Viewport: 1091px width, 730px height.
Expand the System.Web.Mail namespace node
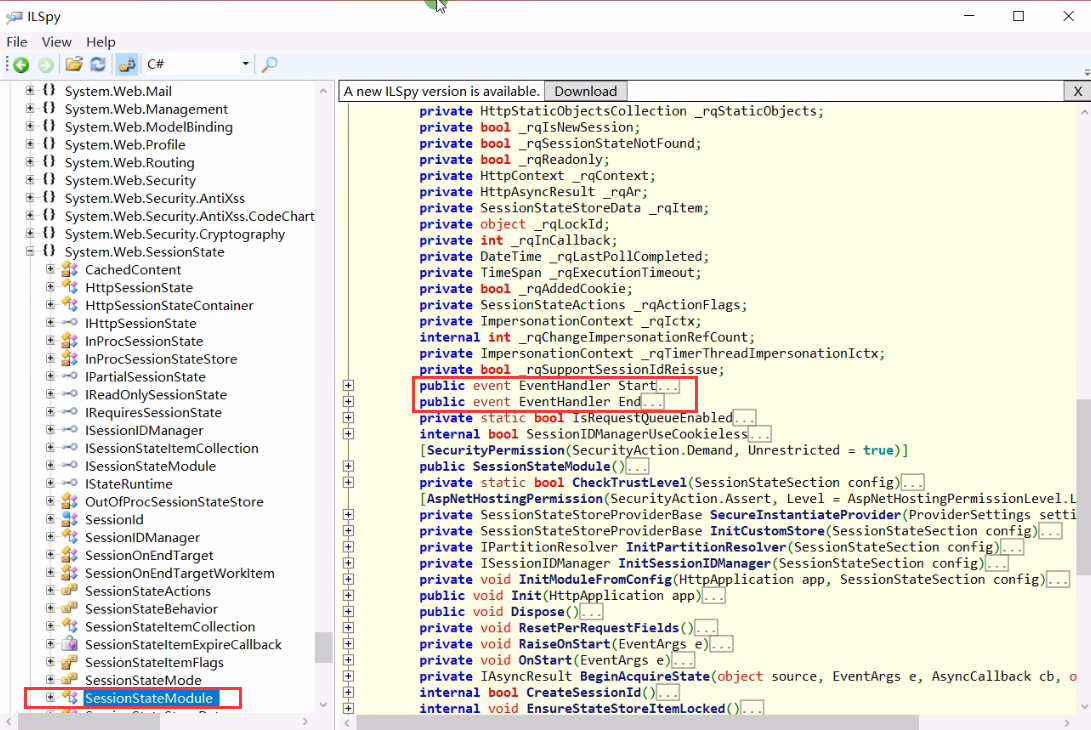coord(30,90)
